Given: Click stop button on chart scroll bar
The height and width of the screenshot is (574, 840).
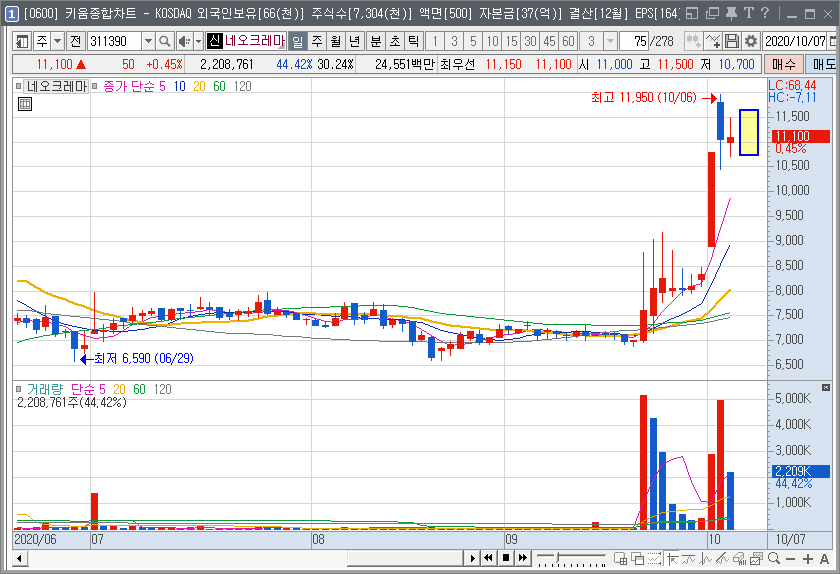Looking at the screenshot, I should click(506, 558).
